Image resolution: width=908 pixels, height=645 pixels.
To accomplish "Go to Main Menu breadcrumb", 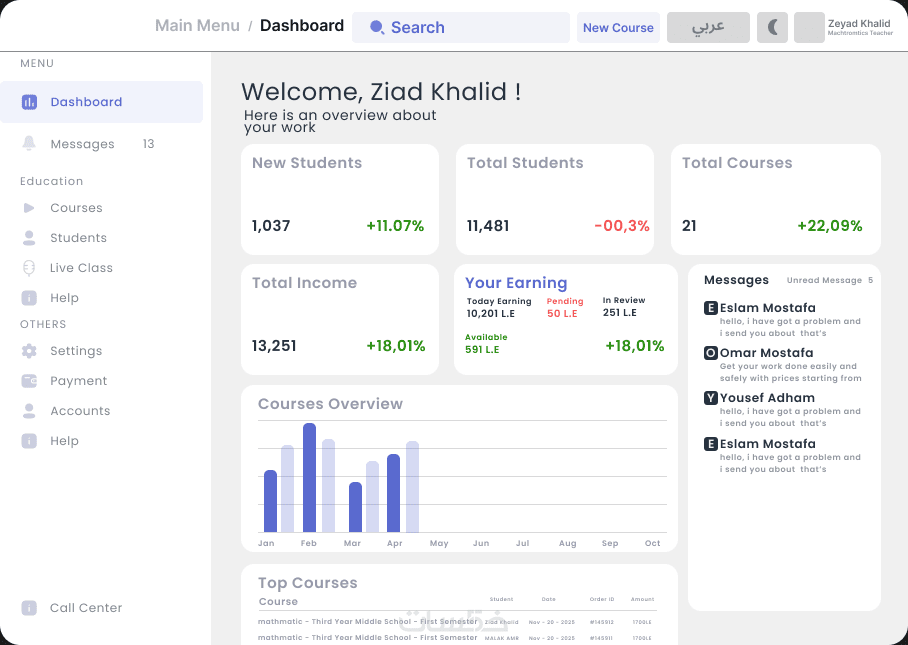I will 197,25.
